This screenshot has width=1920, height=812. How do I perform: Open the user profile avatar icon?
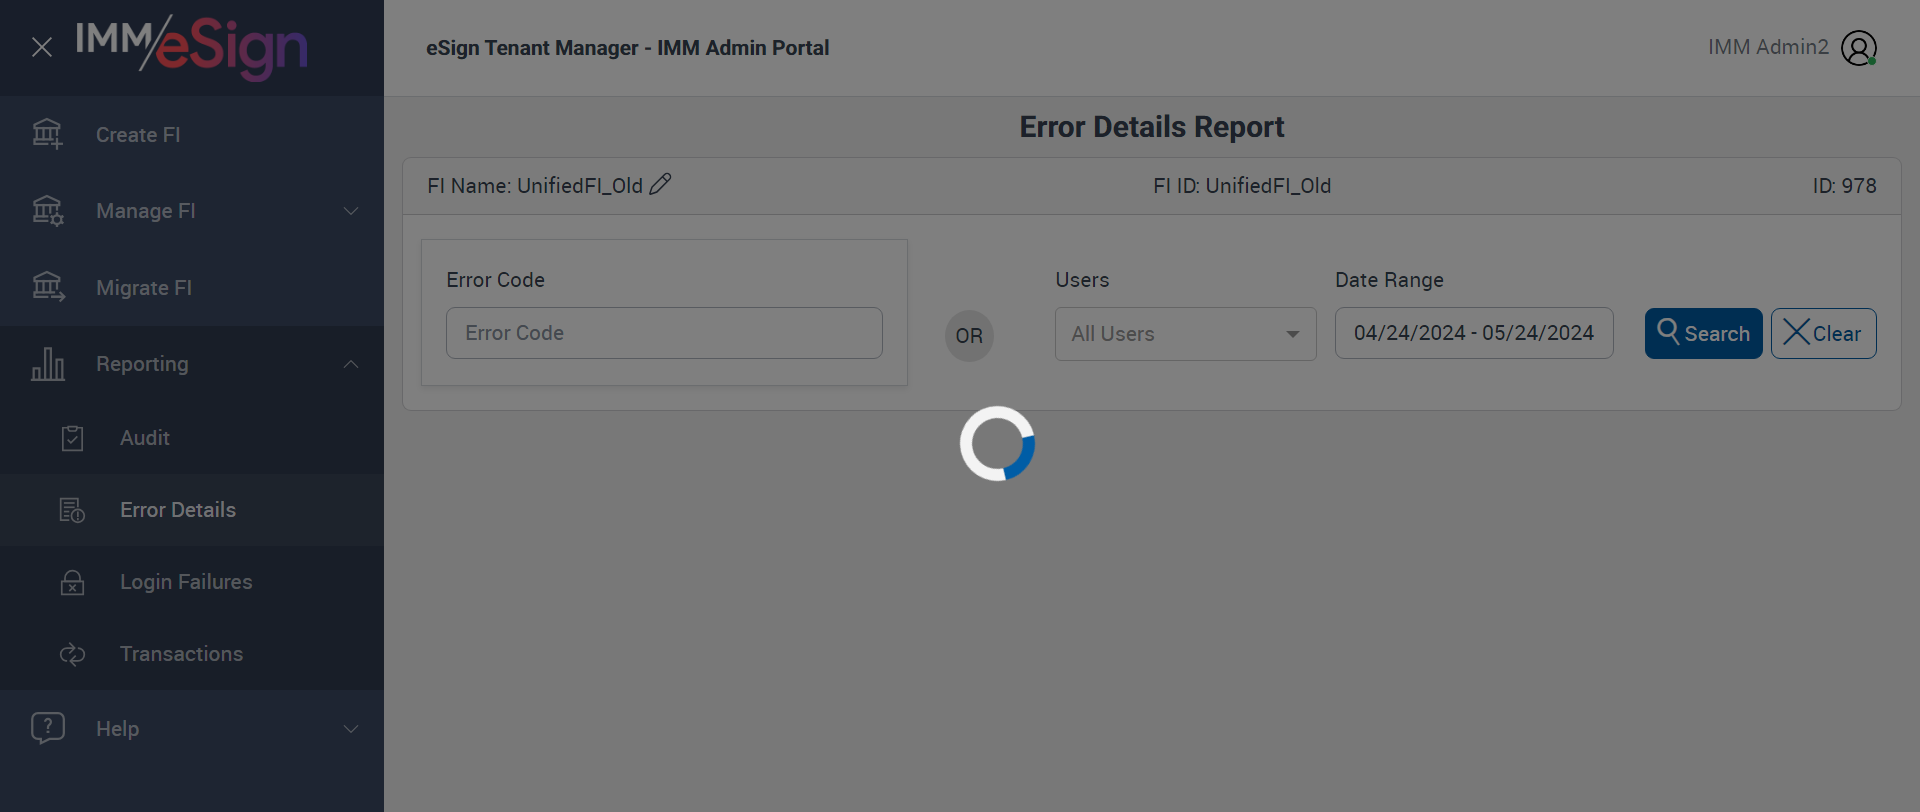[x=1859, y=48]
